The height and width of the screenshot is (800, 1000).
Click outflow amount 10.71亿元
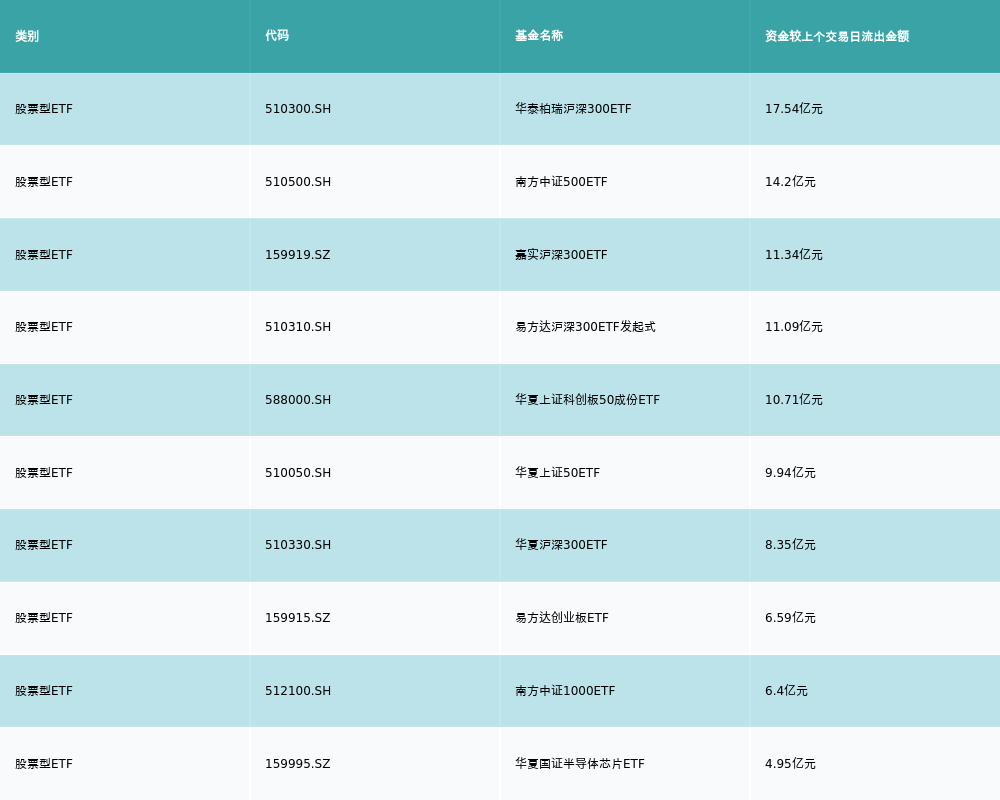tap(793, 400)
